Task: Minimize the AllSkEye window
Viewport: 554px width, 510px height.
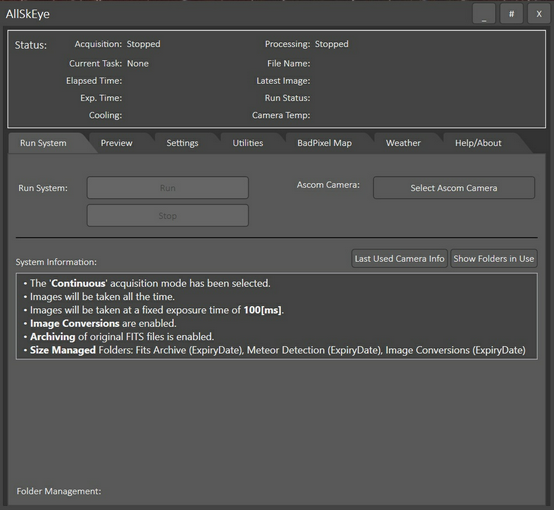Action: (x=484, y=14)
